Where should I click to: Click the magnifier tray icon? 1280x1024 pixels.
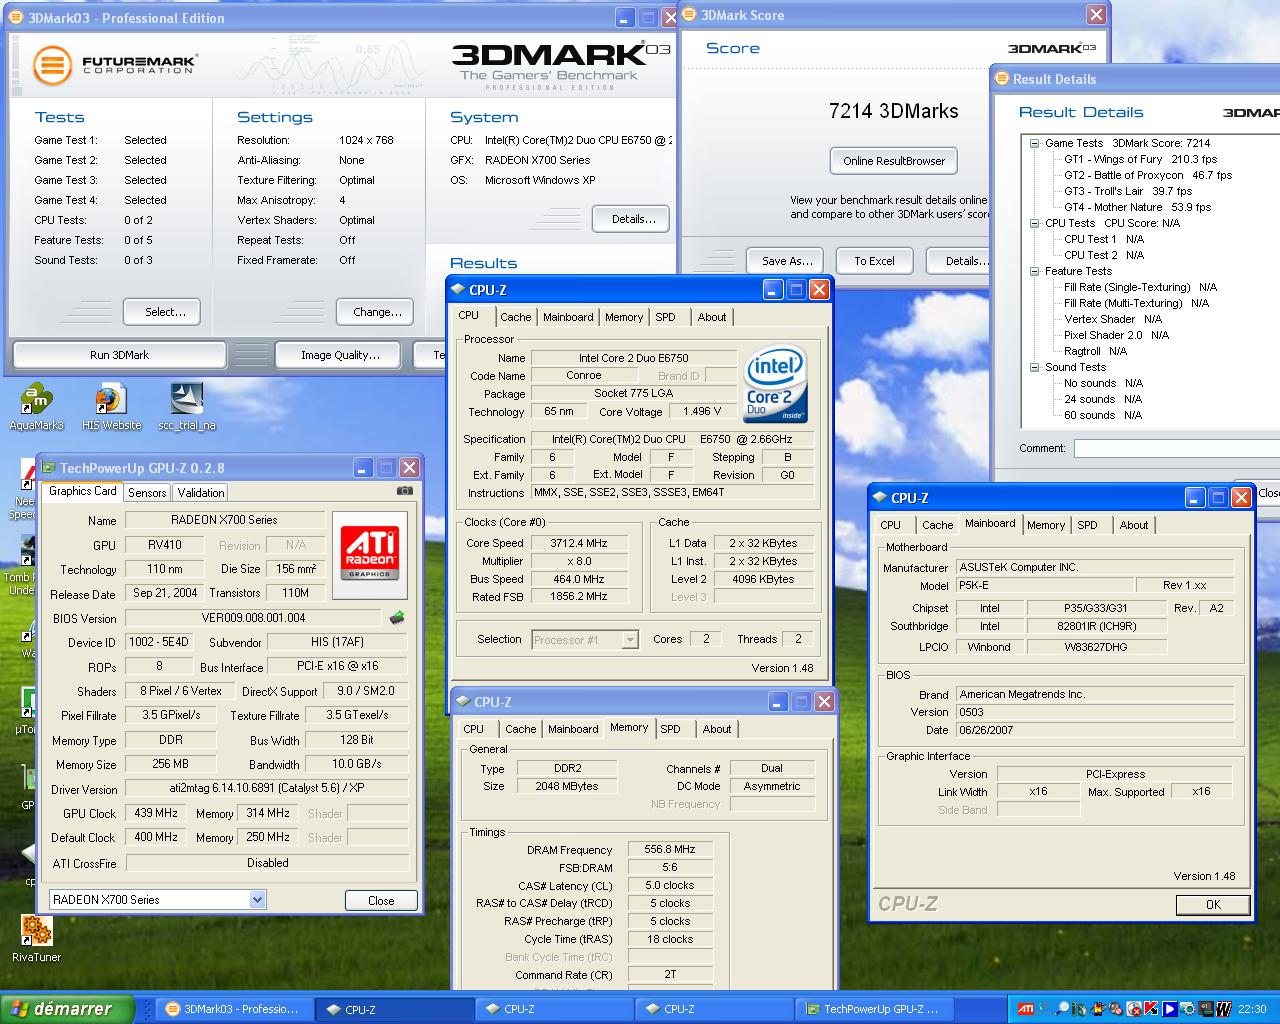1062,1009
